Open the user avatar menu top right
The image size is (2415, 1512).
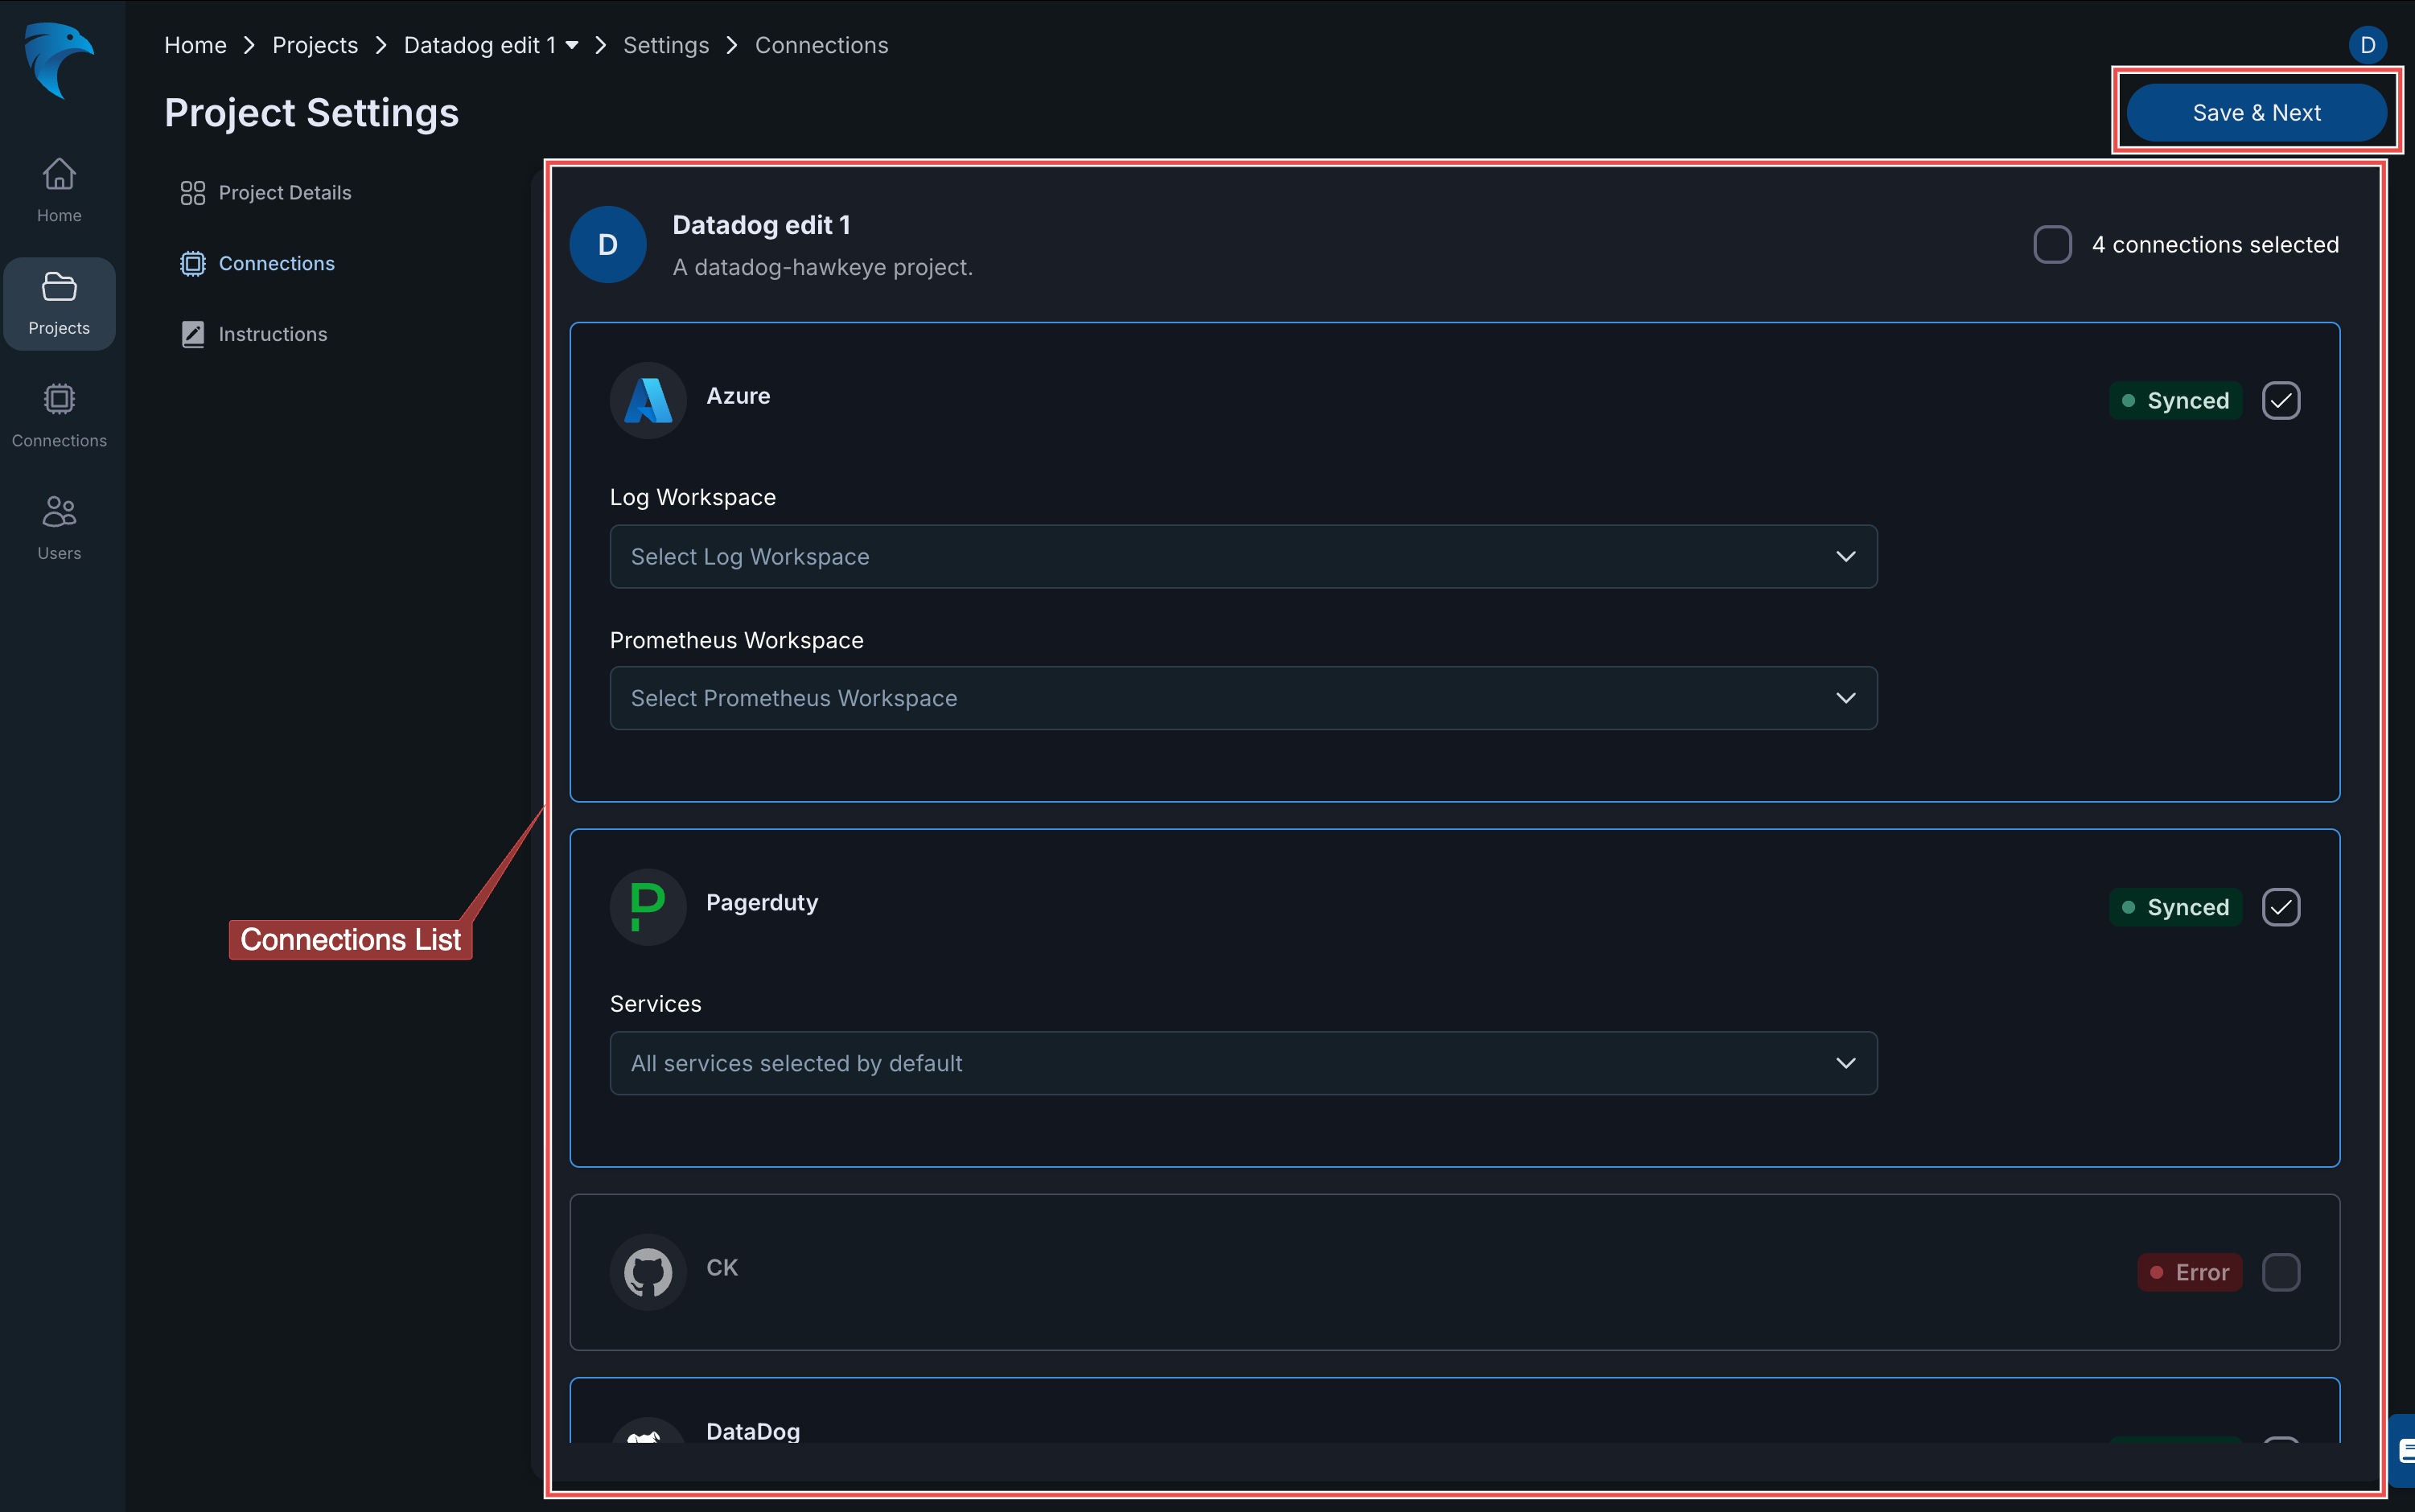tap(2366, 44)
